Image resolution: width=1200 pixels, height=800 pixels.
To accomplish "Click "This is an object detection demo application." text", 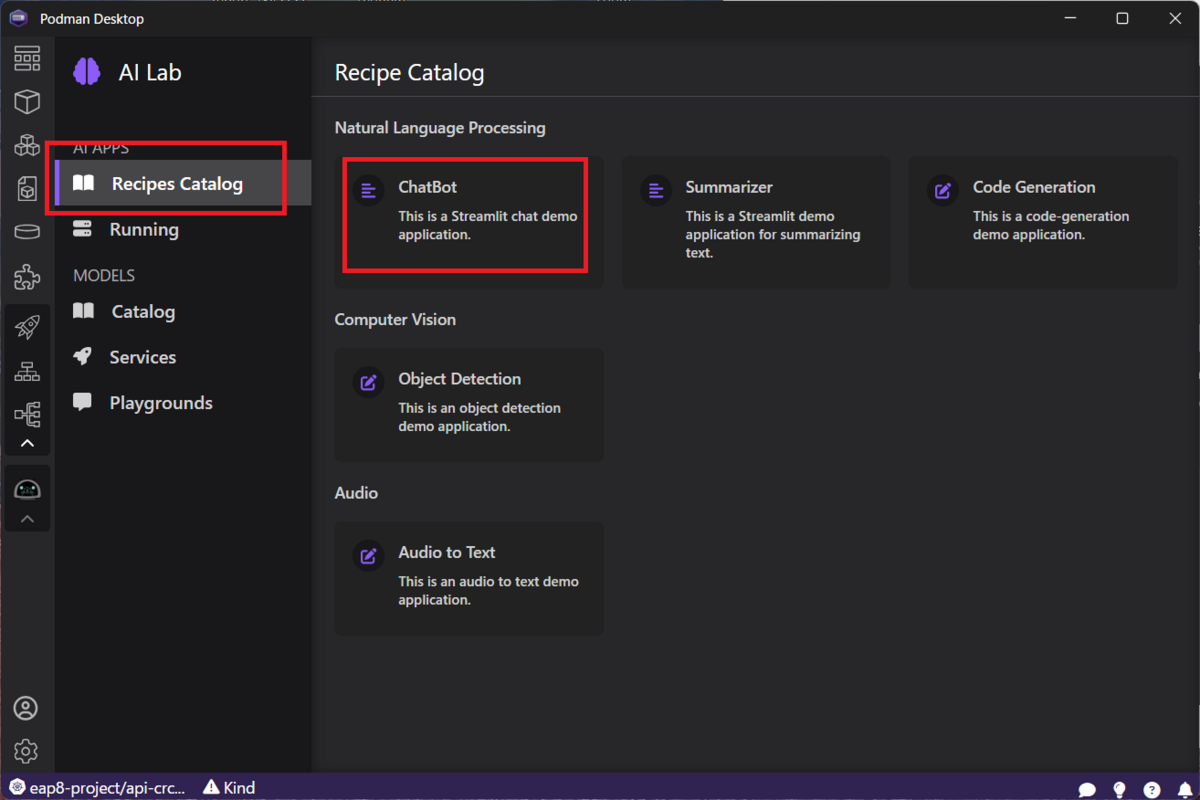I will tap(480, 417).
